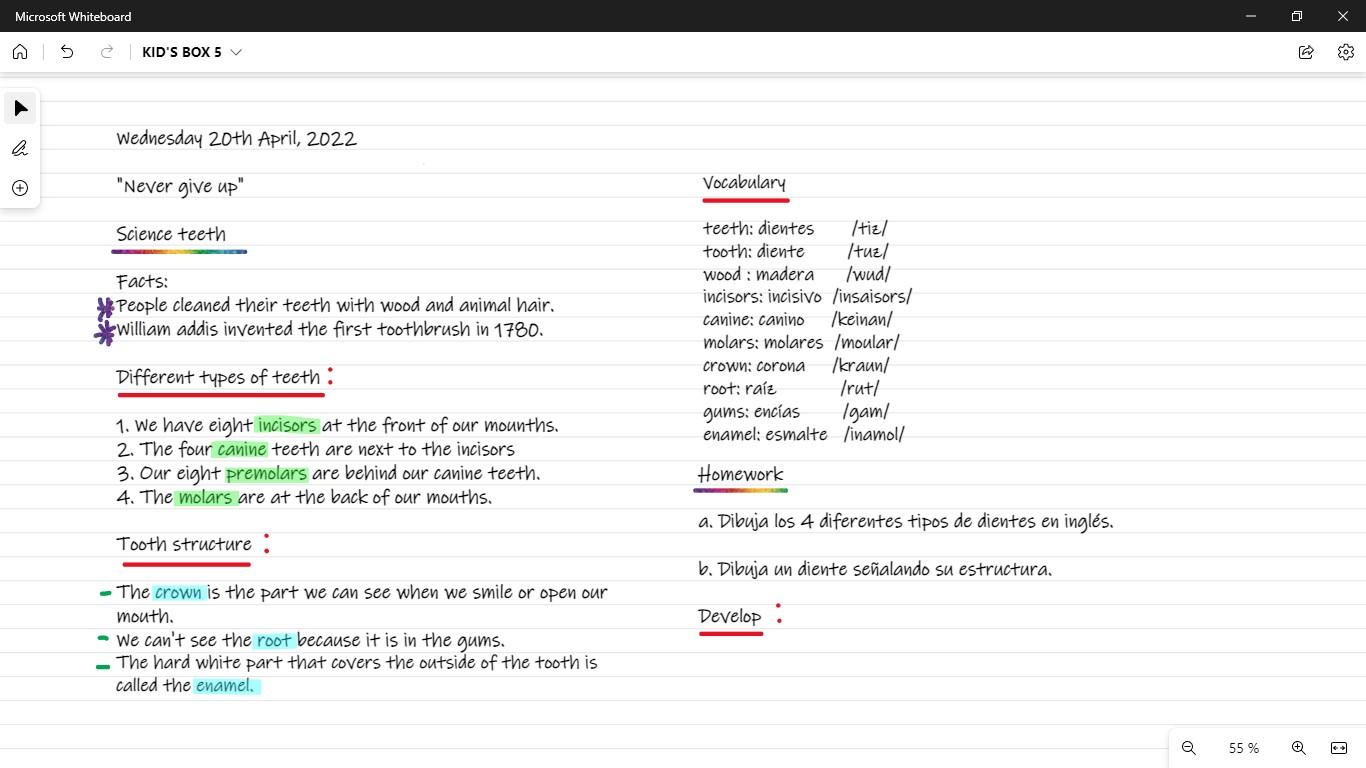Close the Microsoft Whiteboard window
The width and height of the screenshot is (1366, 768).
(x=1343, y=16)
